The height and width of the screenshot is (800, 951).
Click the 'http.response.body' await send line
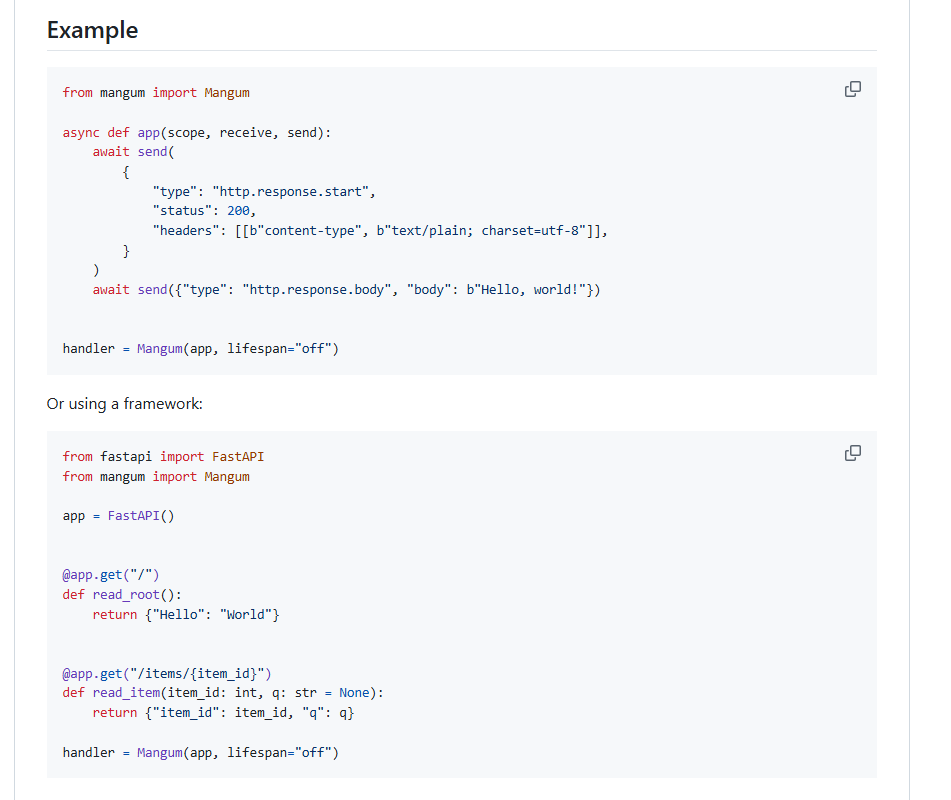click(346, 290)
